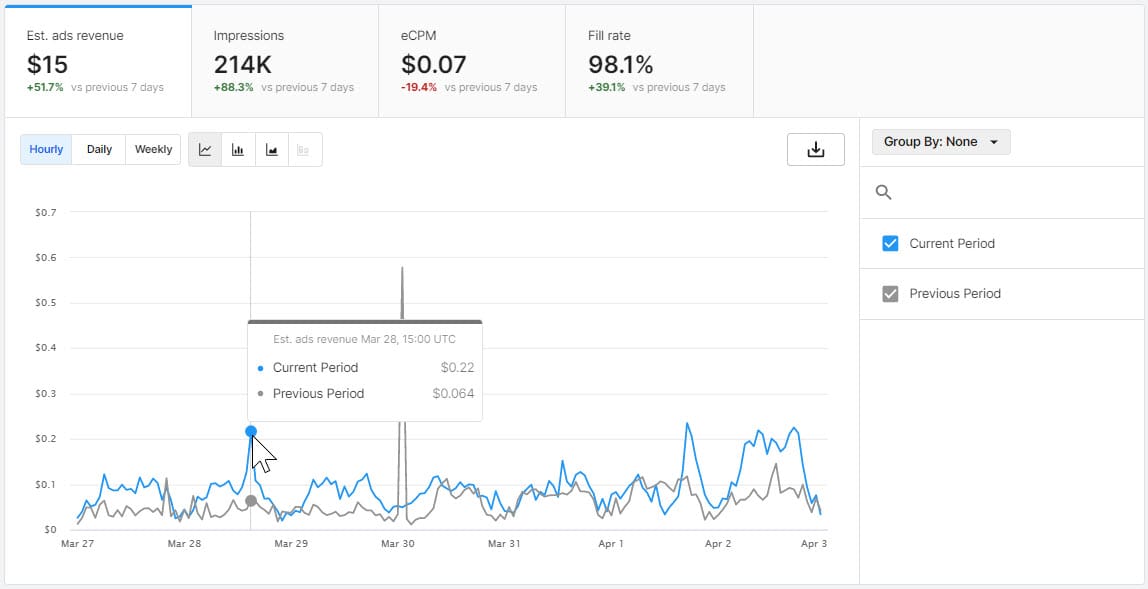Switch to Weekly granularity
The image size is (1148, 589).
153,150
